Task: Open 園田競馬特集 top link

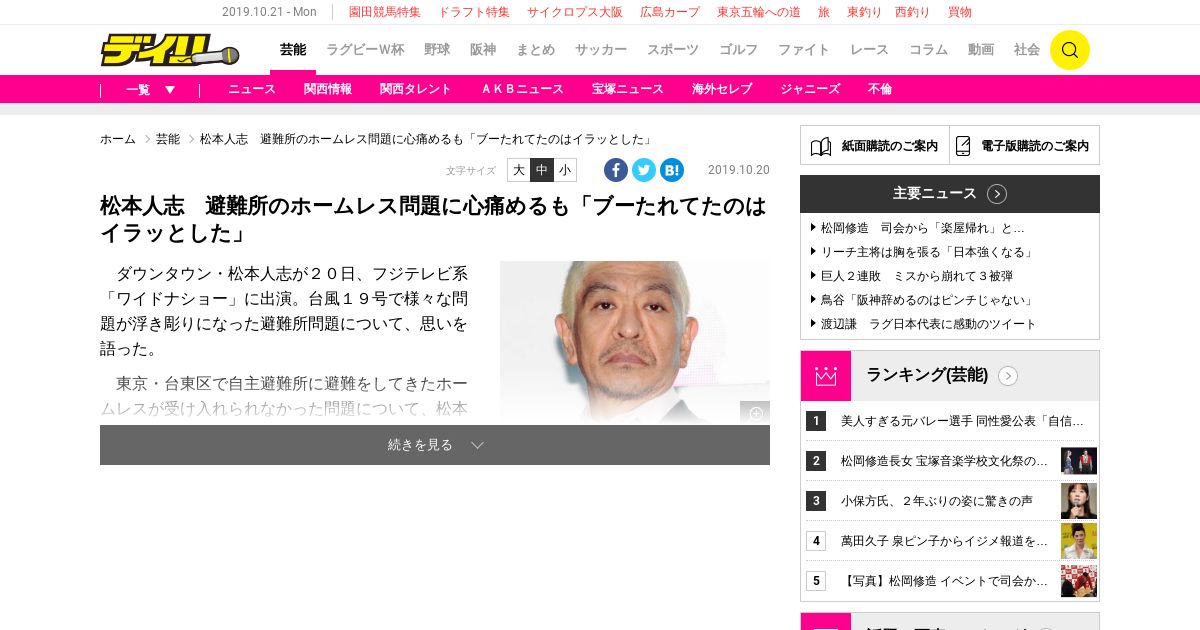Action: tap(384, 12)
